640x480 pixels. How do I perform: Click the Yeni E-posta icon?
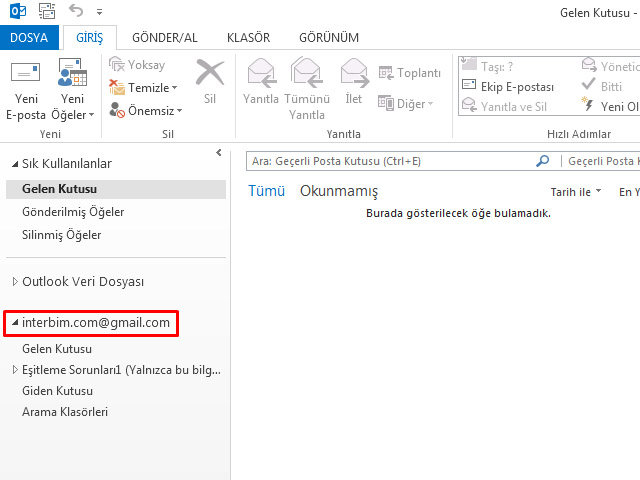point(26,75)
